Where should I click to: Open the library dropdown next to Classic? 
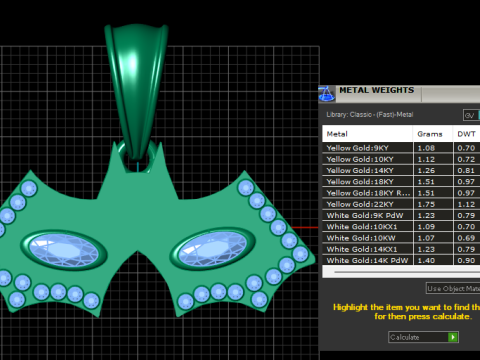471,115
